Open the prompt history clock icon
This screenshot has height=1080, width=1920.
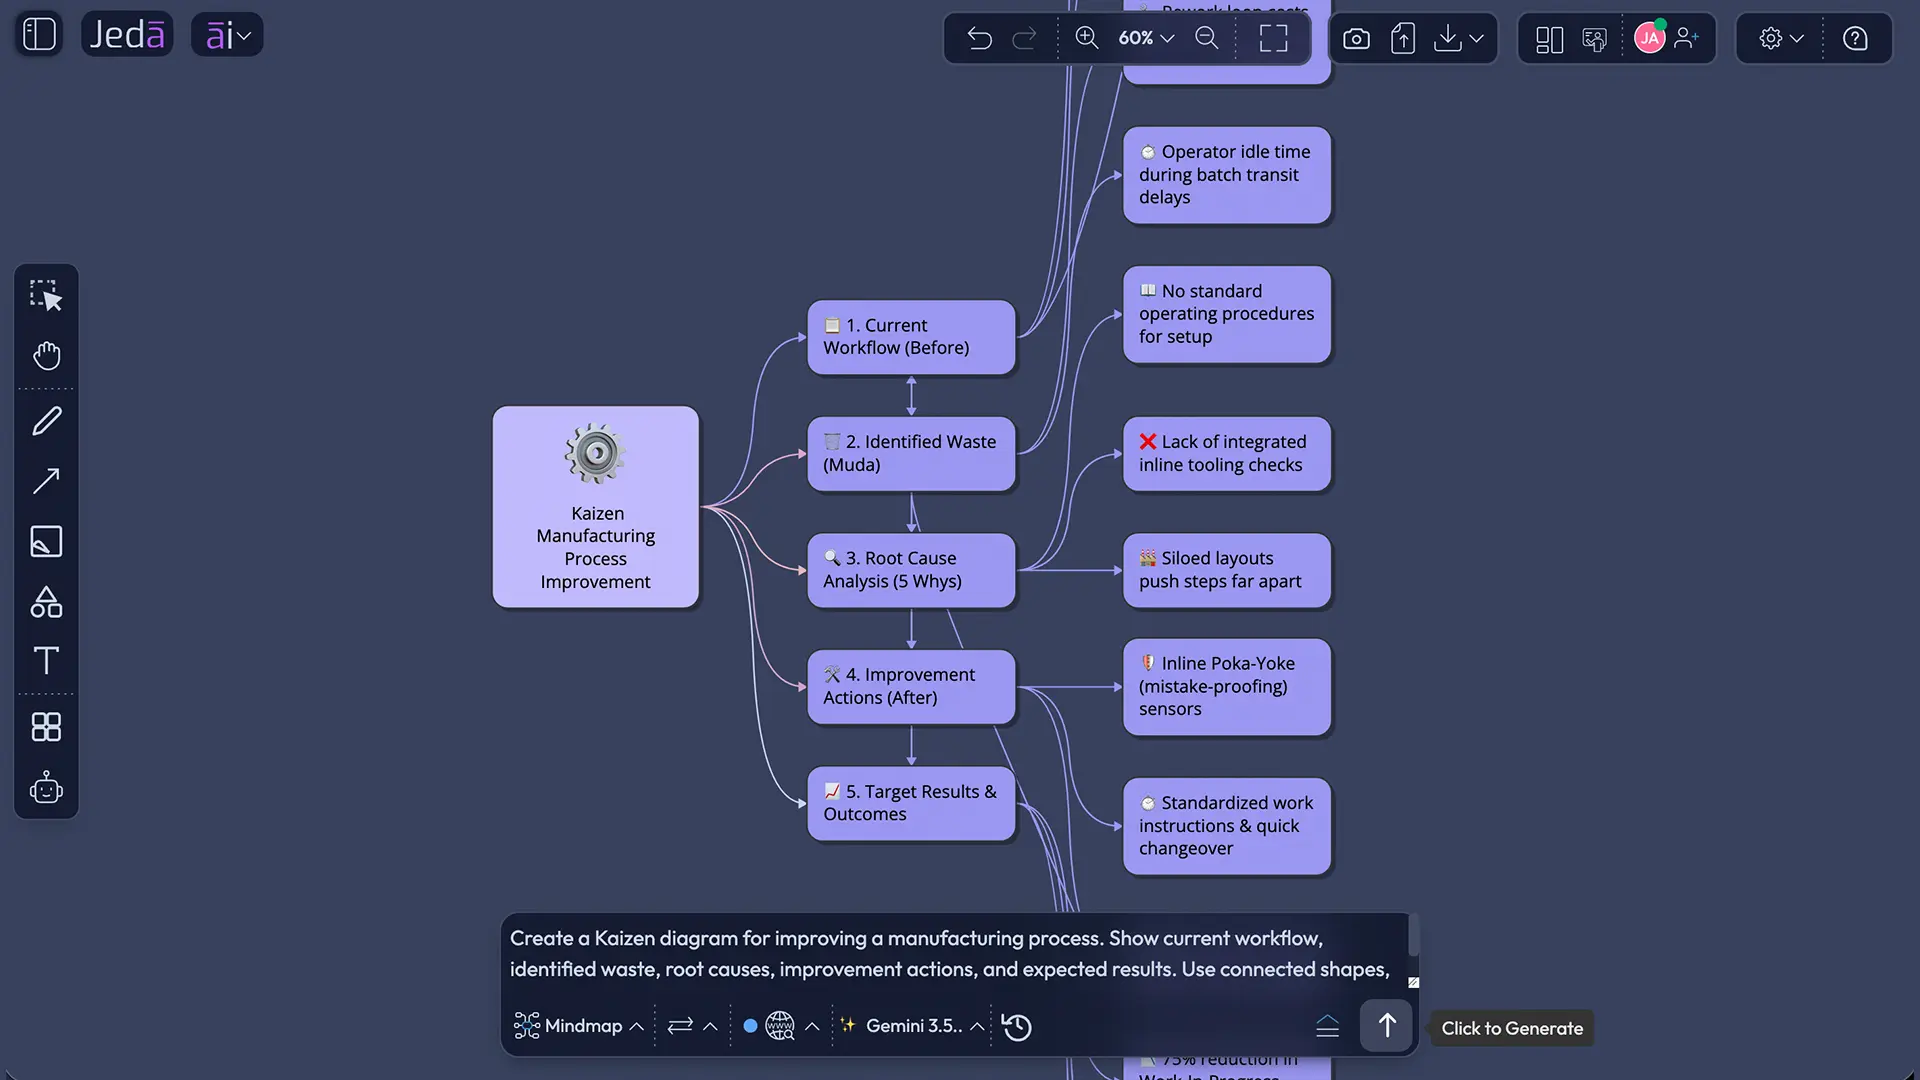pos(1017,1027)
